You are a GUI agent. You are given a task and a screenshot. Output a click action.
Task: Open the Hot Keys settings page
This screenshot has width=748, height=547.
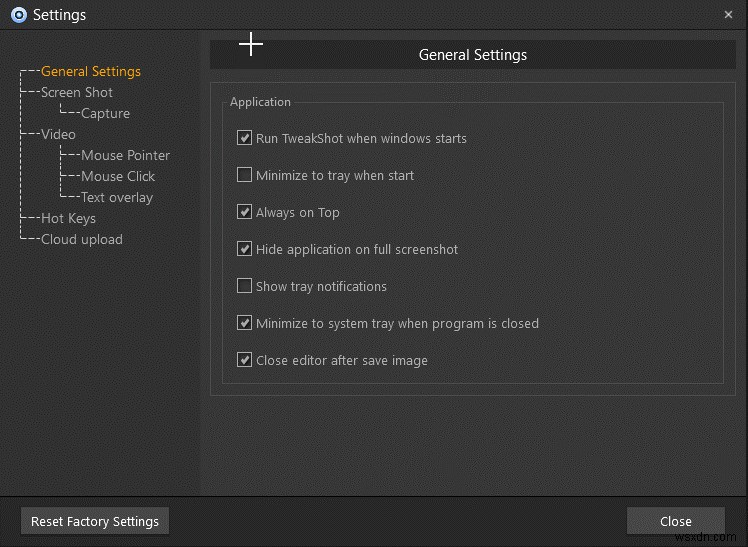(x=68, y=218)
